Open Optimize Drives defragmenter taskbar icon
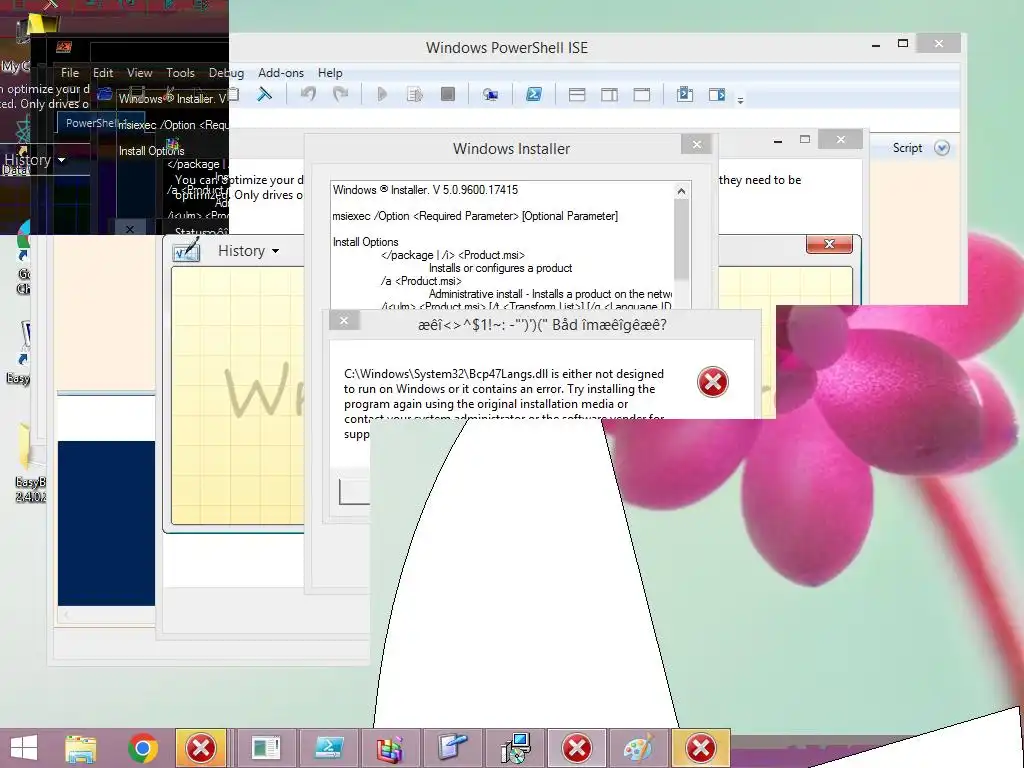The height and width of the screenshot is (768, 1024). pyautogui.click(x=390, y=748)
